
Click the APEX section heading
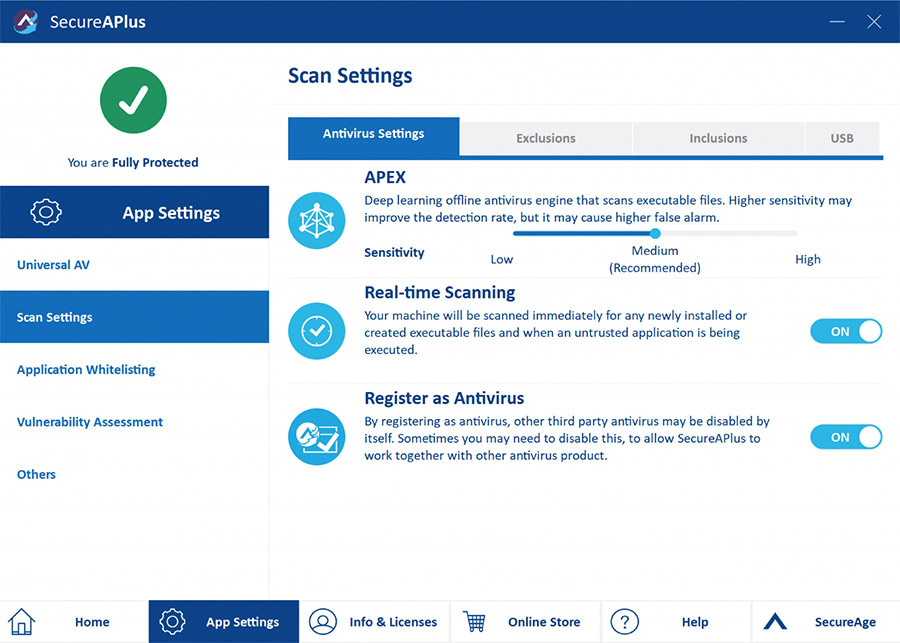tap(385, 177)
